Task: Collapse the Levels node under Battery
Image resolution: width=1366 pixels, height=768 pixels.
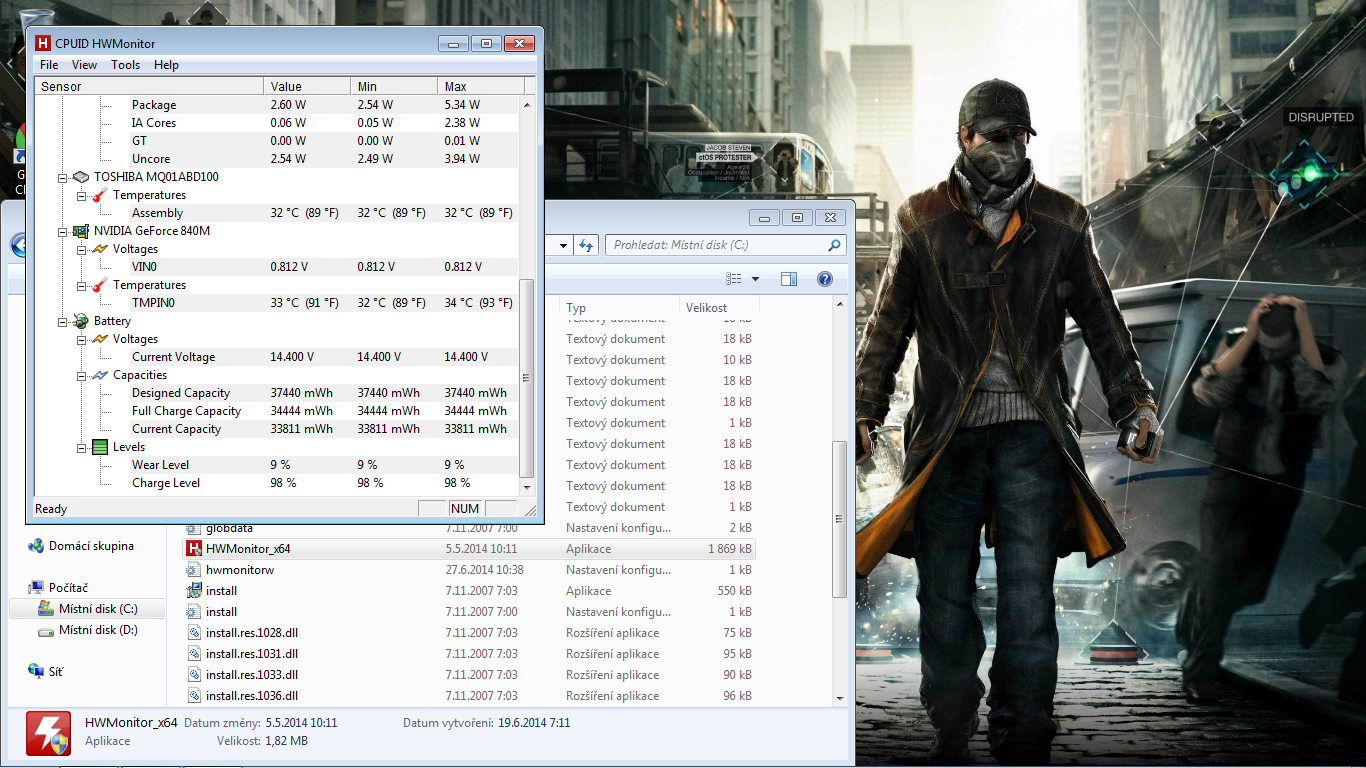Action: (x=81, y=447)
